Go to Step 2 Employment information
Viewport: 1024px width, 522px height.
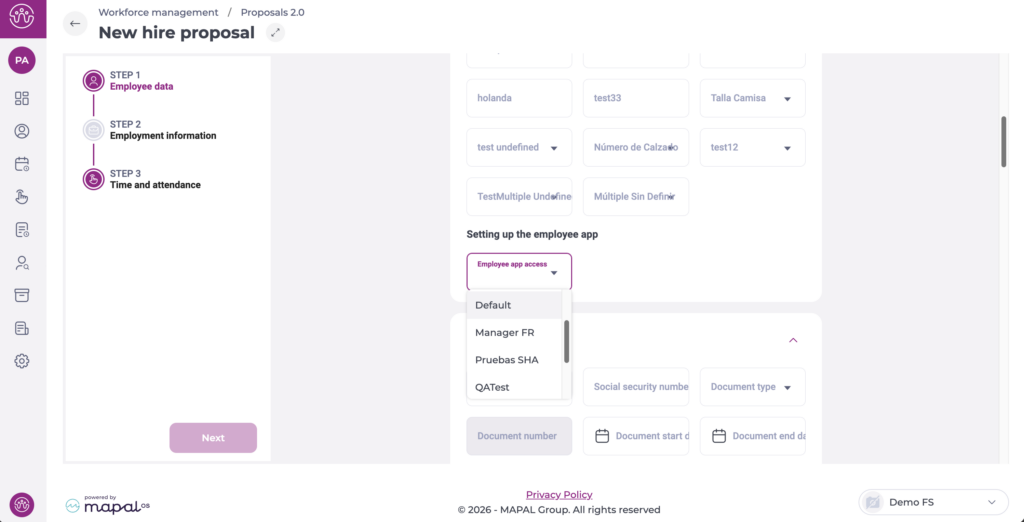[x=162, y=130]
